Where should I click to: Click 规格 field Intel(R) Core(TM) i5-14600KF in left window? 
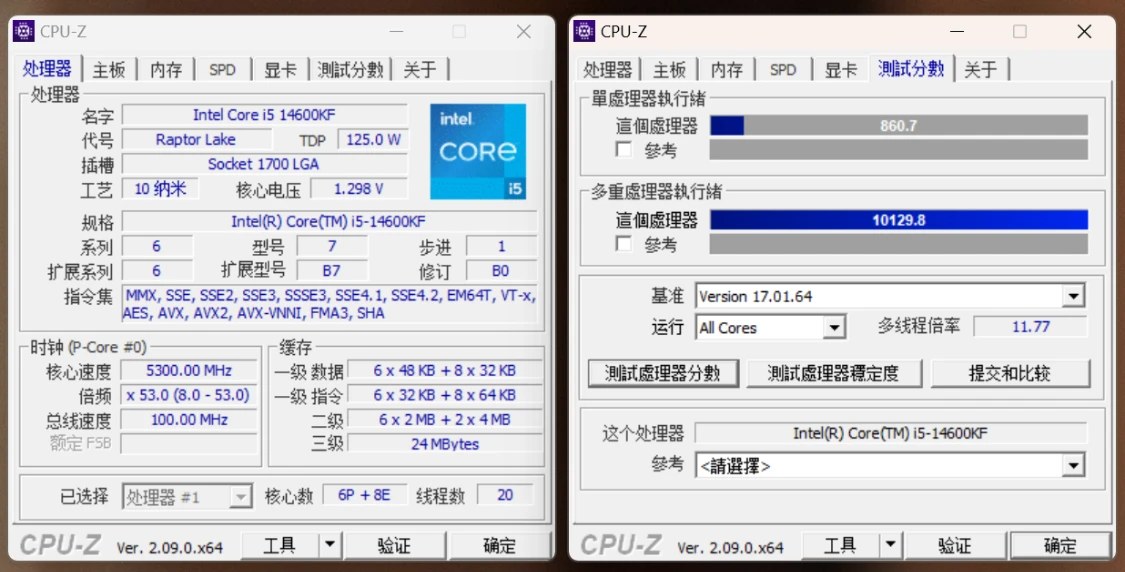click(329, 221)
